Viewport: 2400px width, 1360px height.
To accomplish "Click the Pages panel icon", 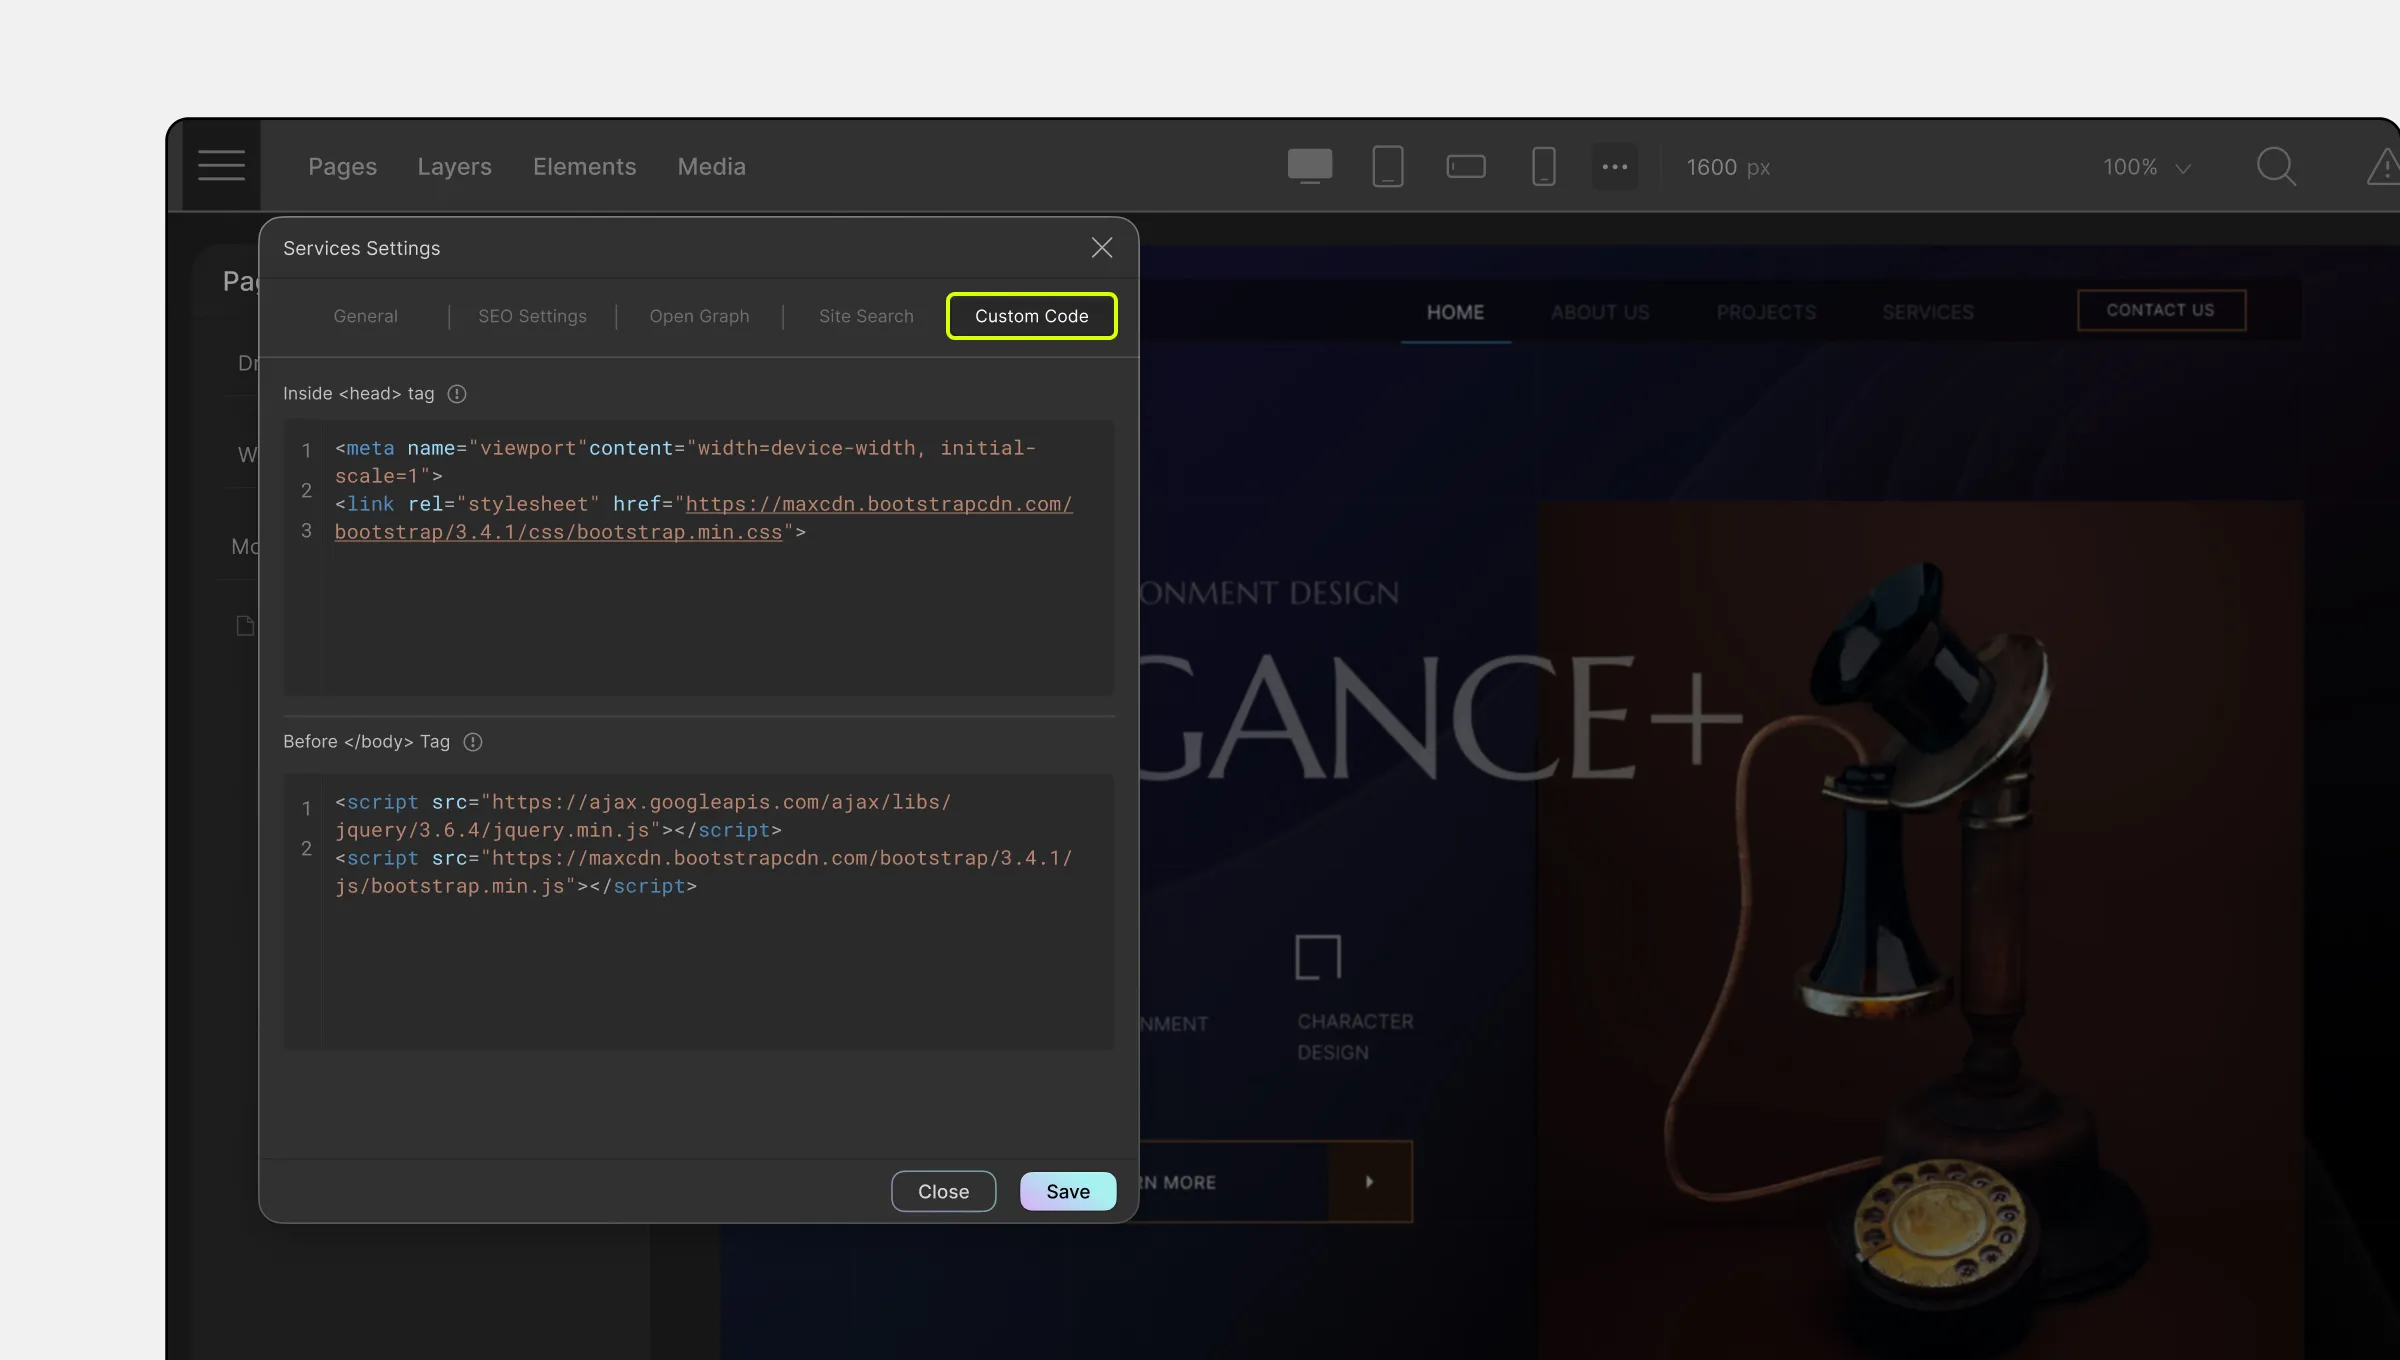I will 341,166.
